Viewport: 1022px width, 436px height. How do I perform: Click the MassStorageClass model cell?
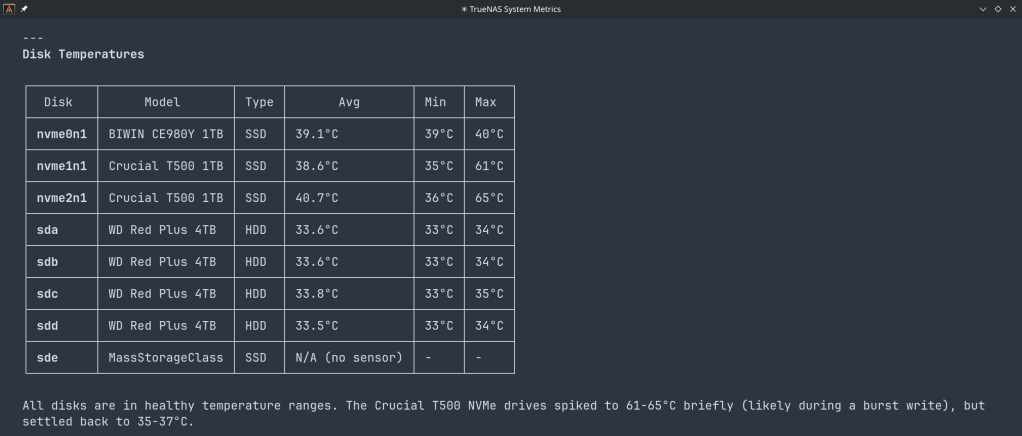point(166,358)
